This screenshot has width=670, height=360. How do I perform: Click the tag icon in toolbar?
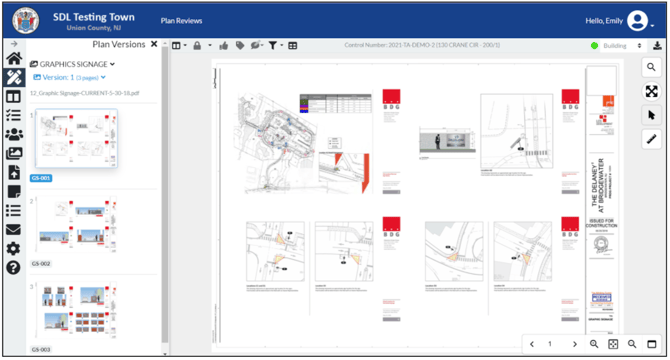click(240, 45)
